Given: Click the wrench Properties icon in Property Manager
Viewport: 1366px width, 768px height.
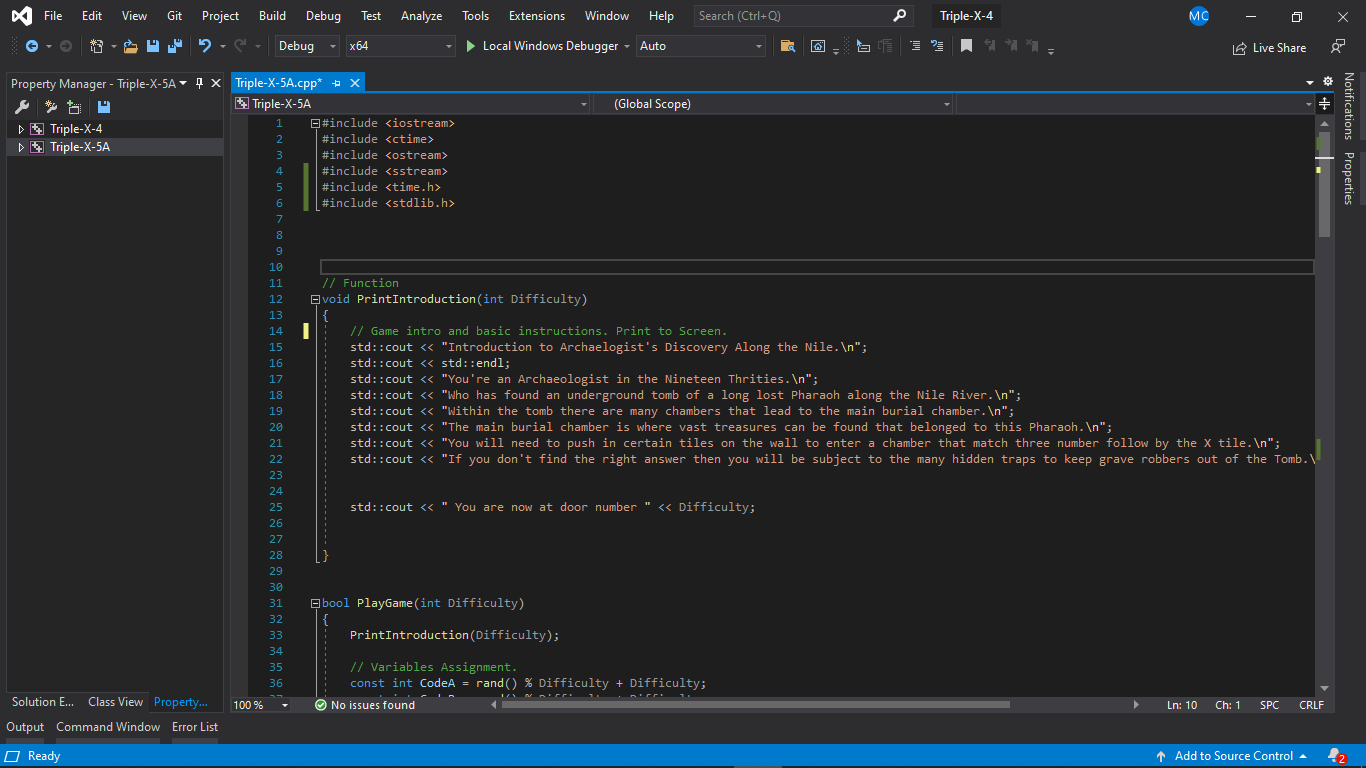Looking at the screenshot, I should coord(22,107).
